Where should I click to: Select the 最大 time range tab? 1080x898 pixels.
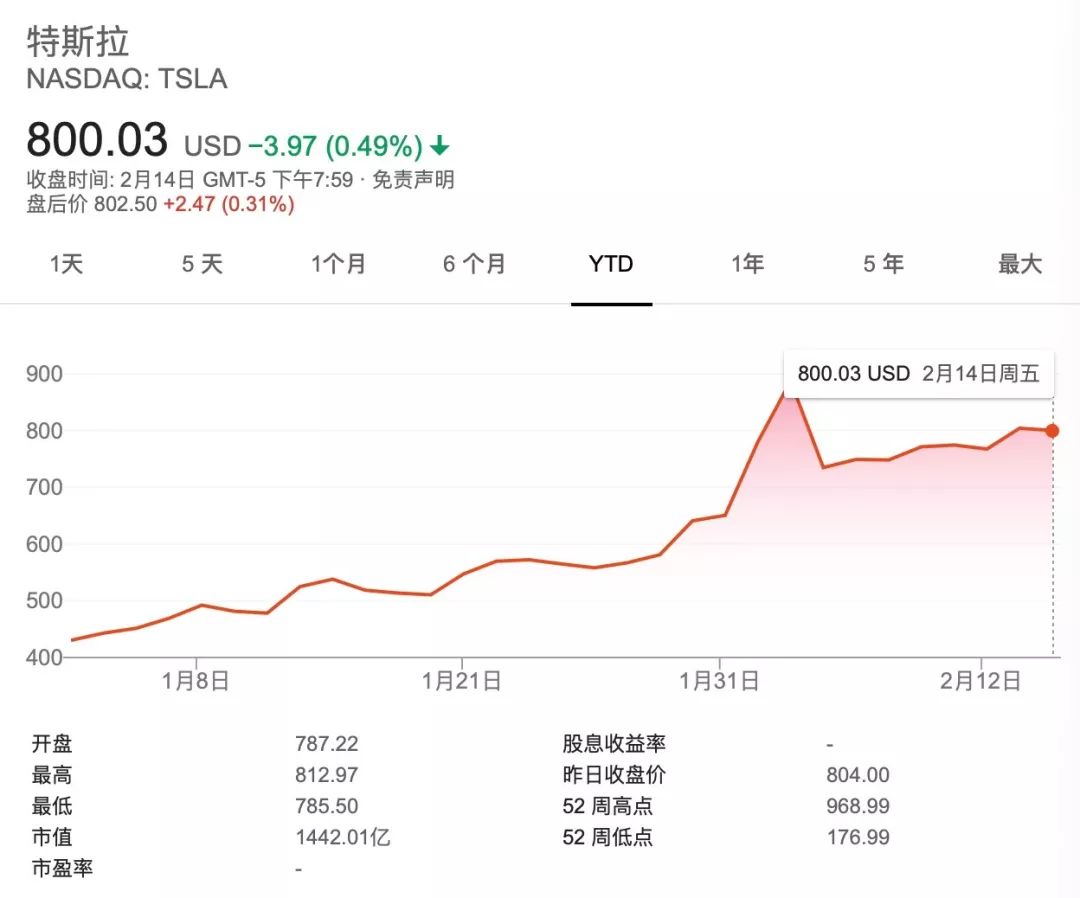[x=1020, y=264]
